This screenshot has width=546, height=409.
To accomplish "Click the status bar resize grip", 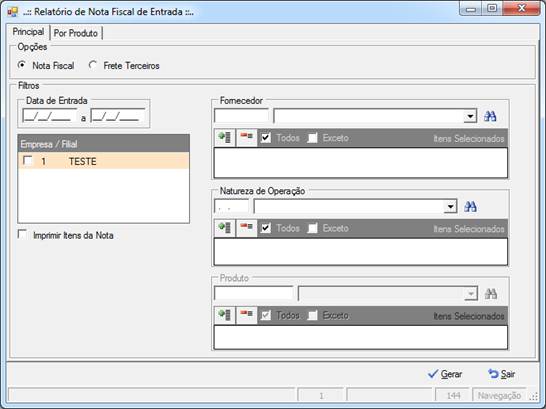I will click(533, 396).
